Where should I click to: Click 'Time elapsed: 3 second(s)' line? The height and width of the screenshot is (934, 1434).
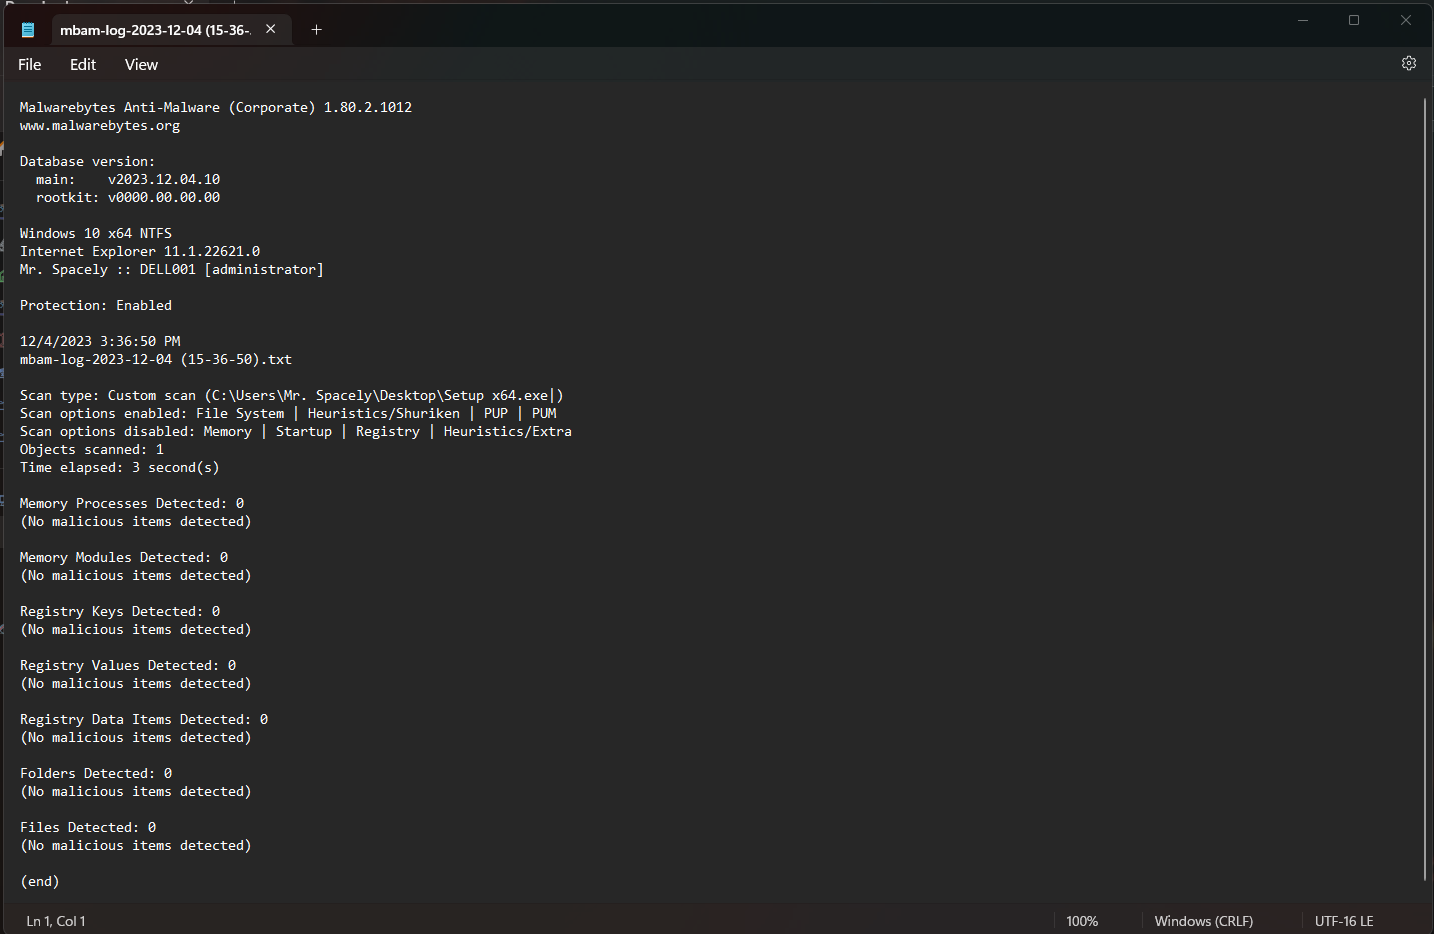click(119, 467)
